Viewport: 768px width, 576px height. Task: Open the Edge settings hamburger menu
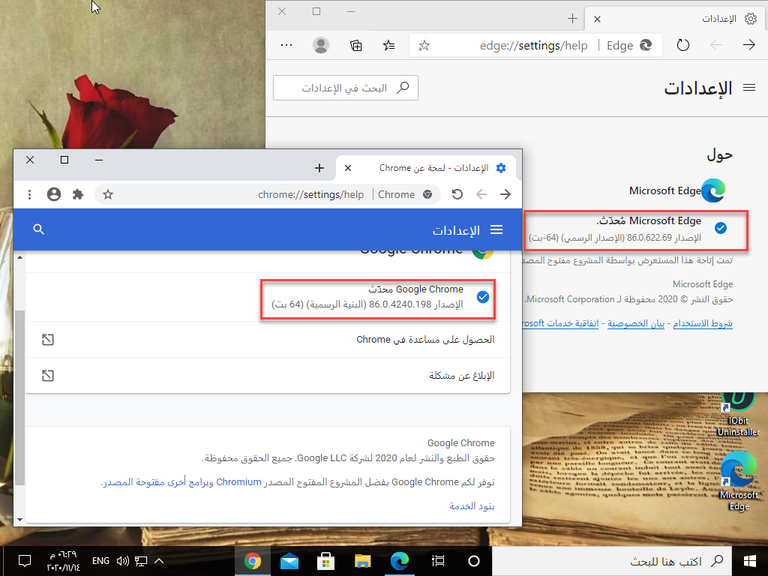749,88
